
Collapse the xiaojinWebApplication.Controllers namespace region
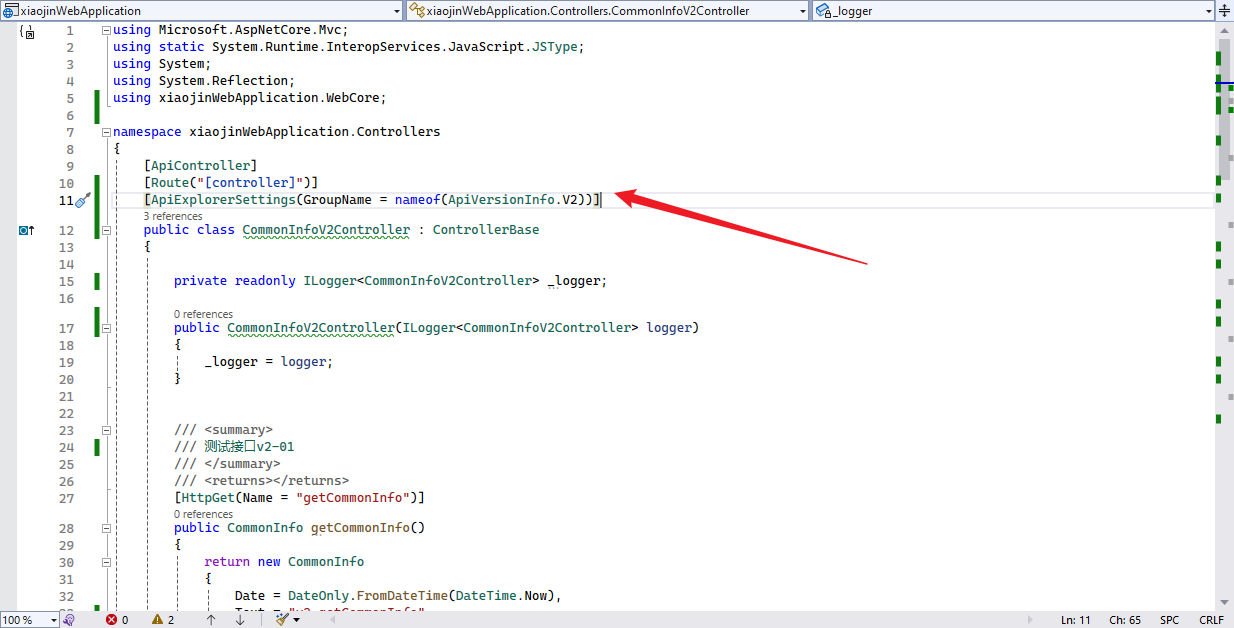coord(105,131)
